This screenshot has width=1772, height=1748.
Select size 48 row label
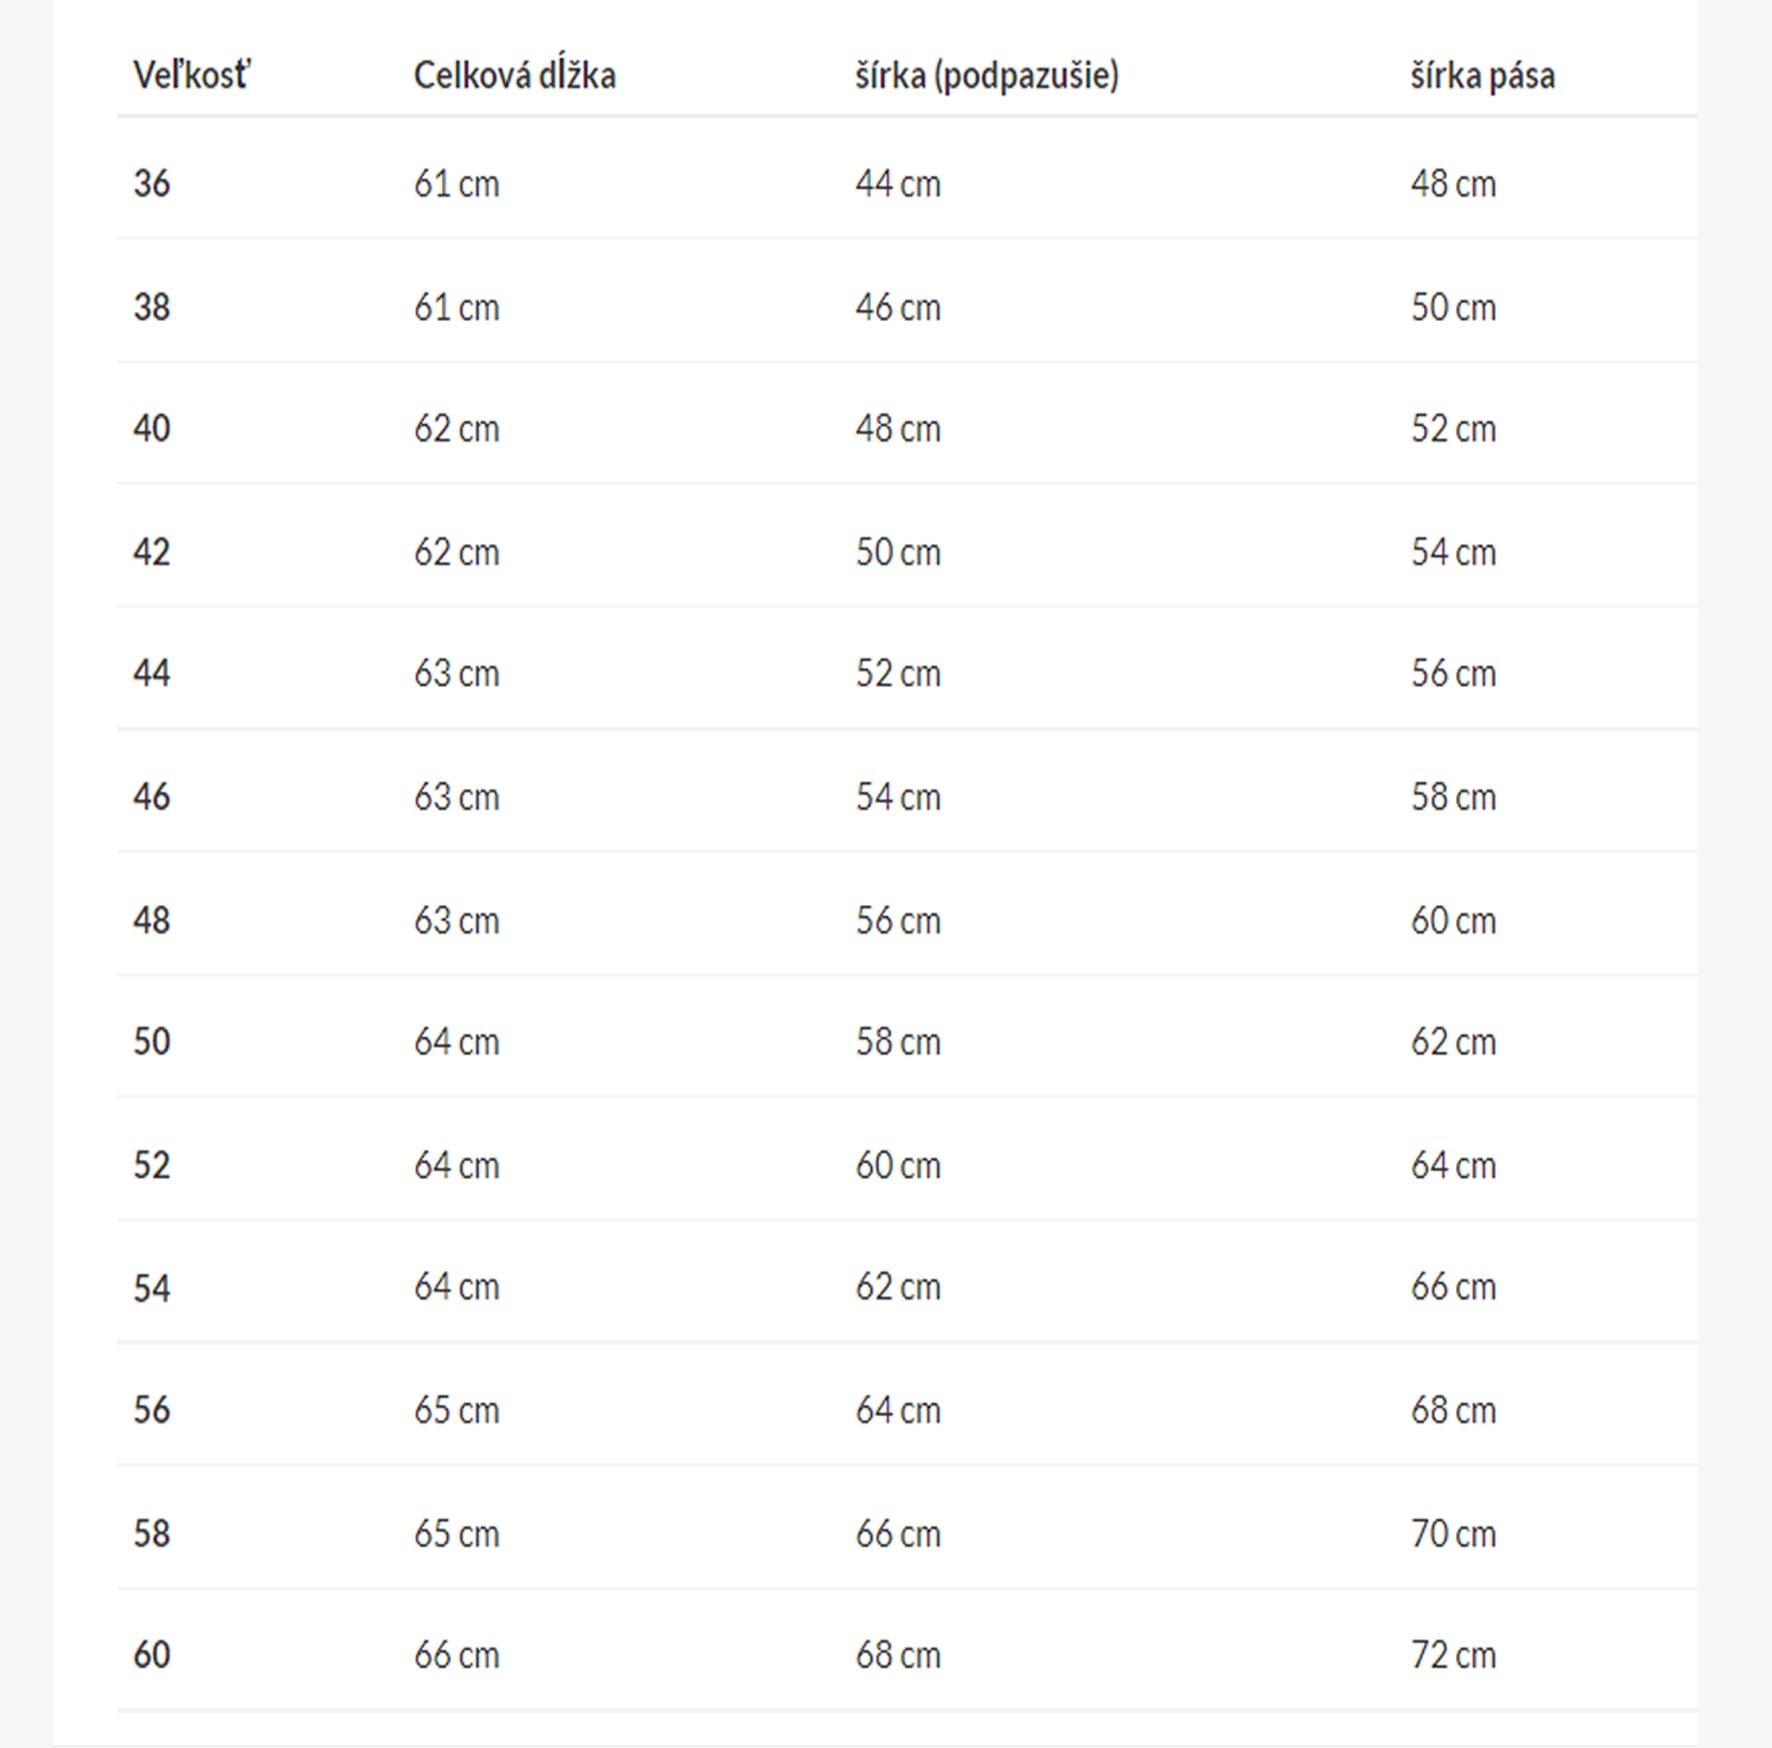(152, 919)
